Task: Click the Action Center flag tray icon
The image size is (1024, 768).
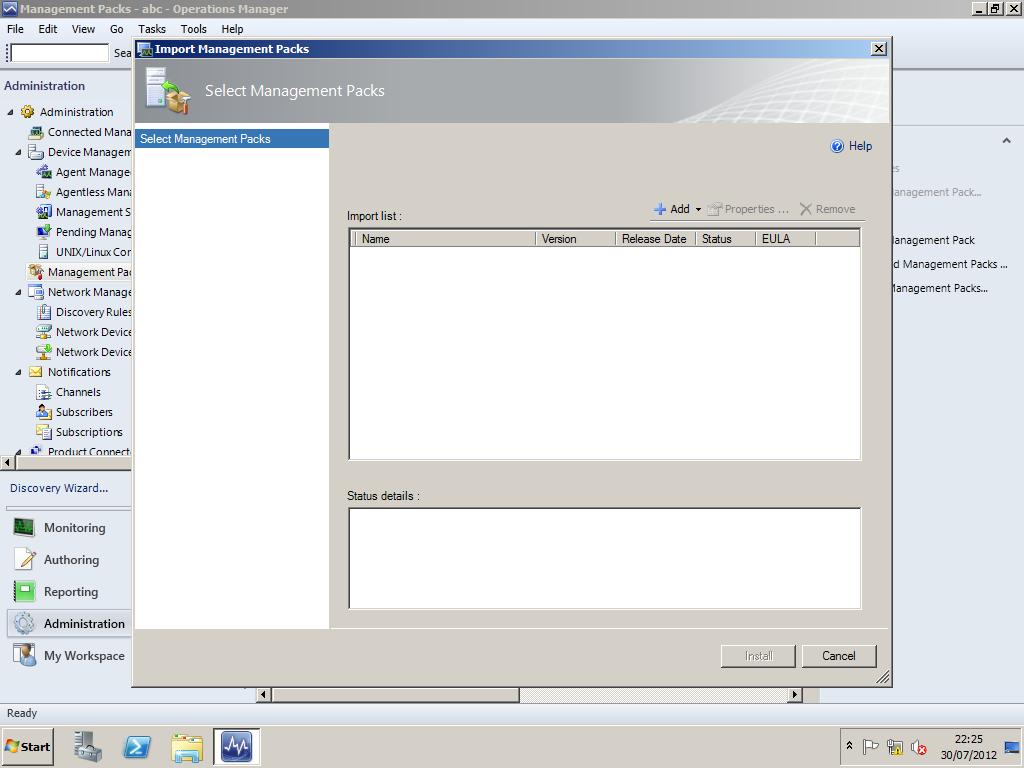Action: coord(870,746)
